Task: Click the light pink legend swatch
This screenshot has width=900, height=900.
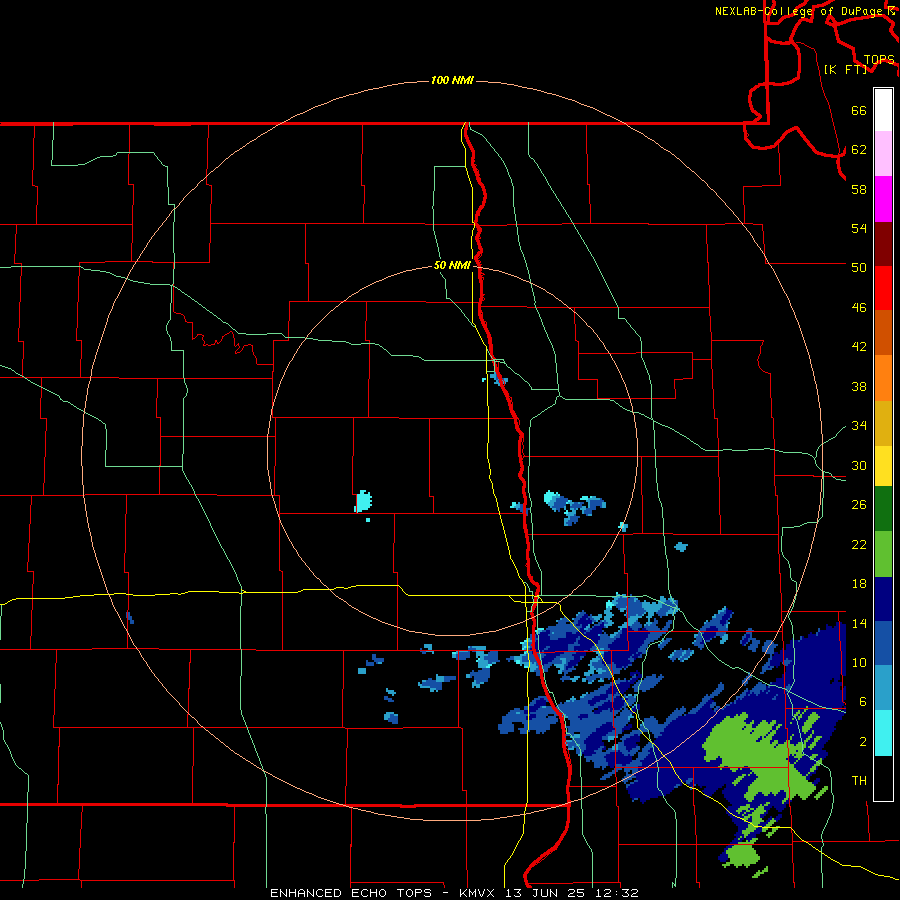Action: tap(883, 154)
